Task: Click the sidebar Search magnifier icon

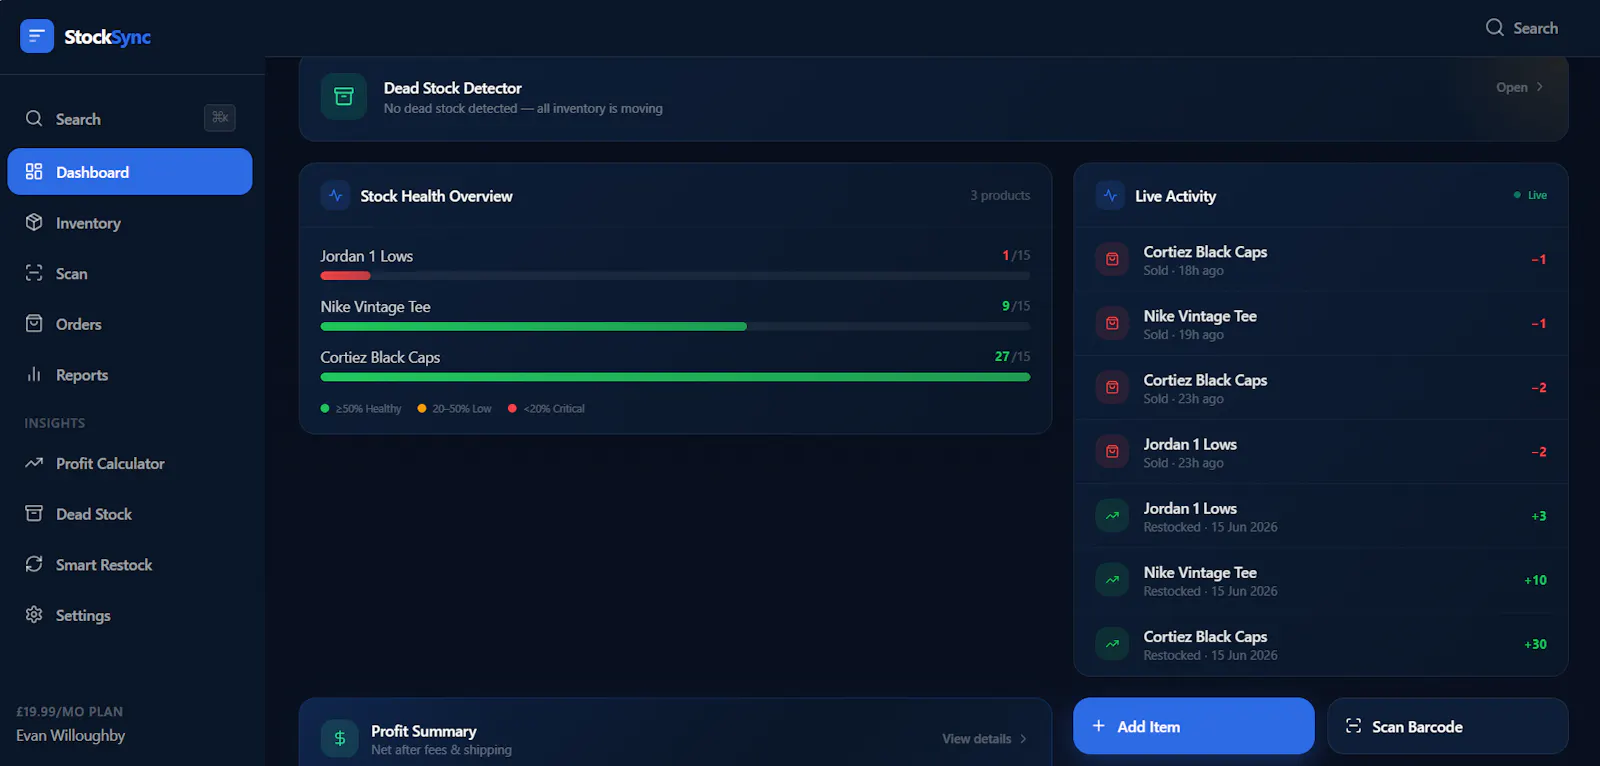Action: click(x=34, y=118)
